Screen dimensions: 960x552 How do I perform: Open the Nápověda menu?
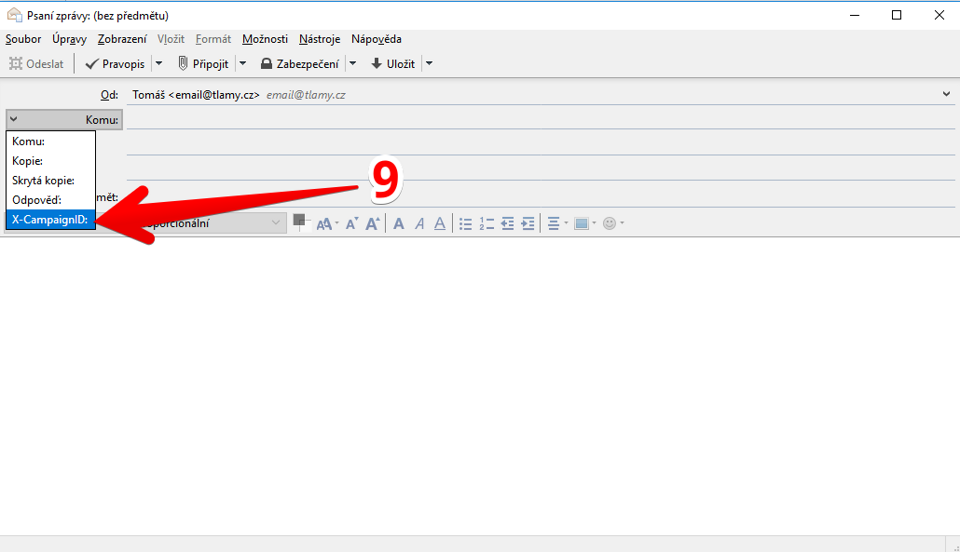377,39
